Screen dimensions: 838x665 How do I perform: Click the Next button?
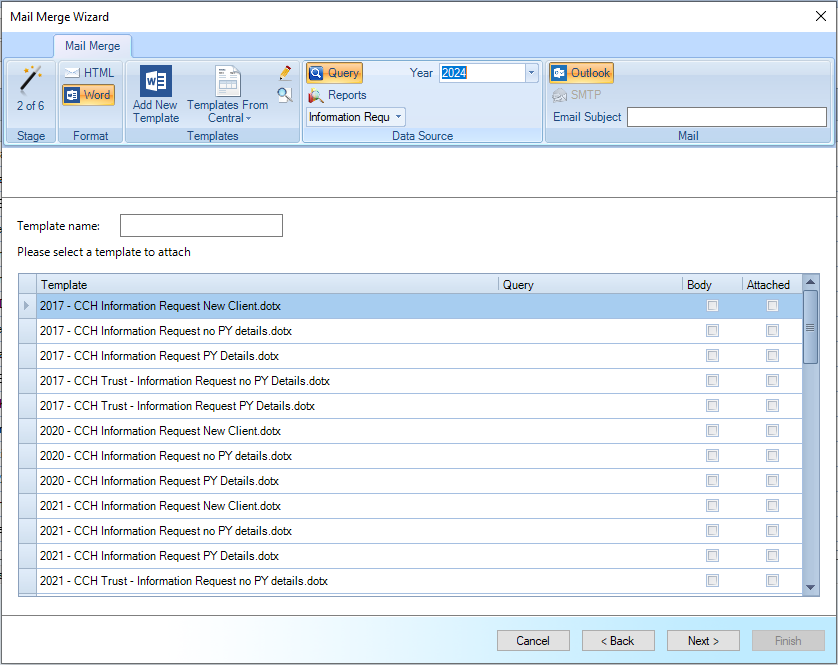point(703,641)
